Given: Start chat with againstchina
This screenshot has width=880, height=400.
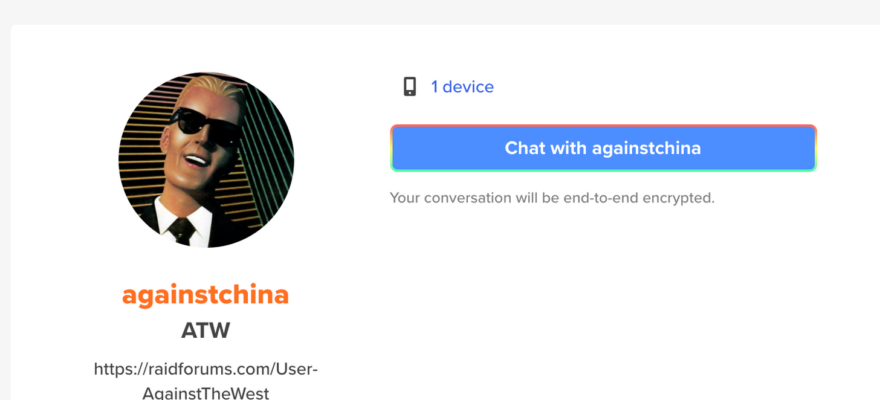Looking at the screenshot, I should [x=603, y=148].
